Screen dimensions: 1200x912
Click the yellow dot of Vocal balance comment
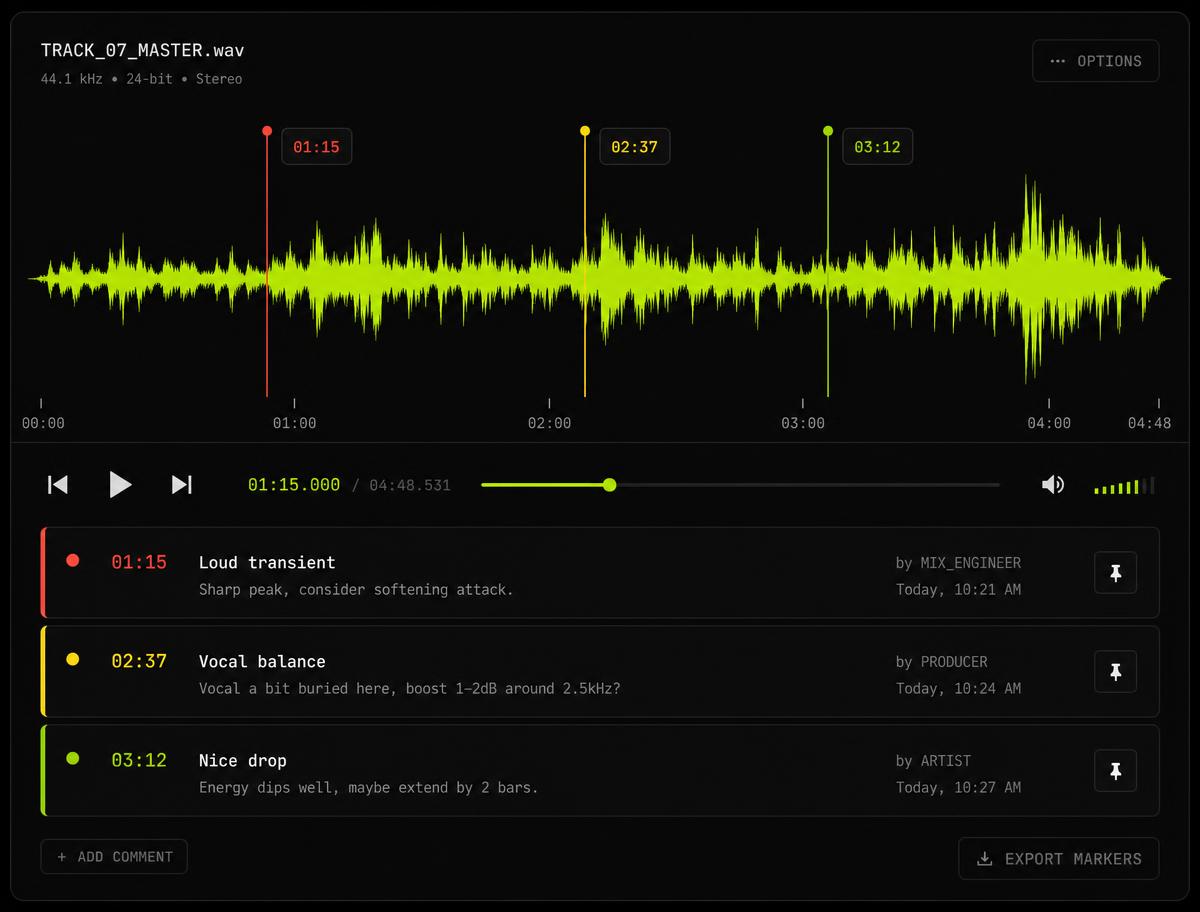click(x=72, y=660)
